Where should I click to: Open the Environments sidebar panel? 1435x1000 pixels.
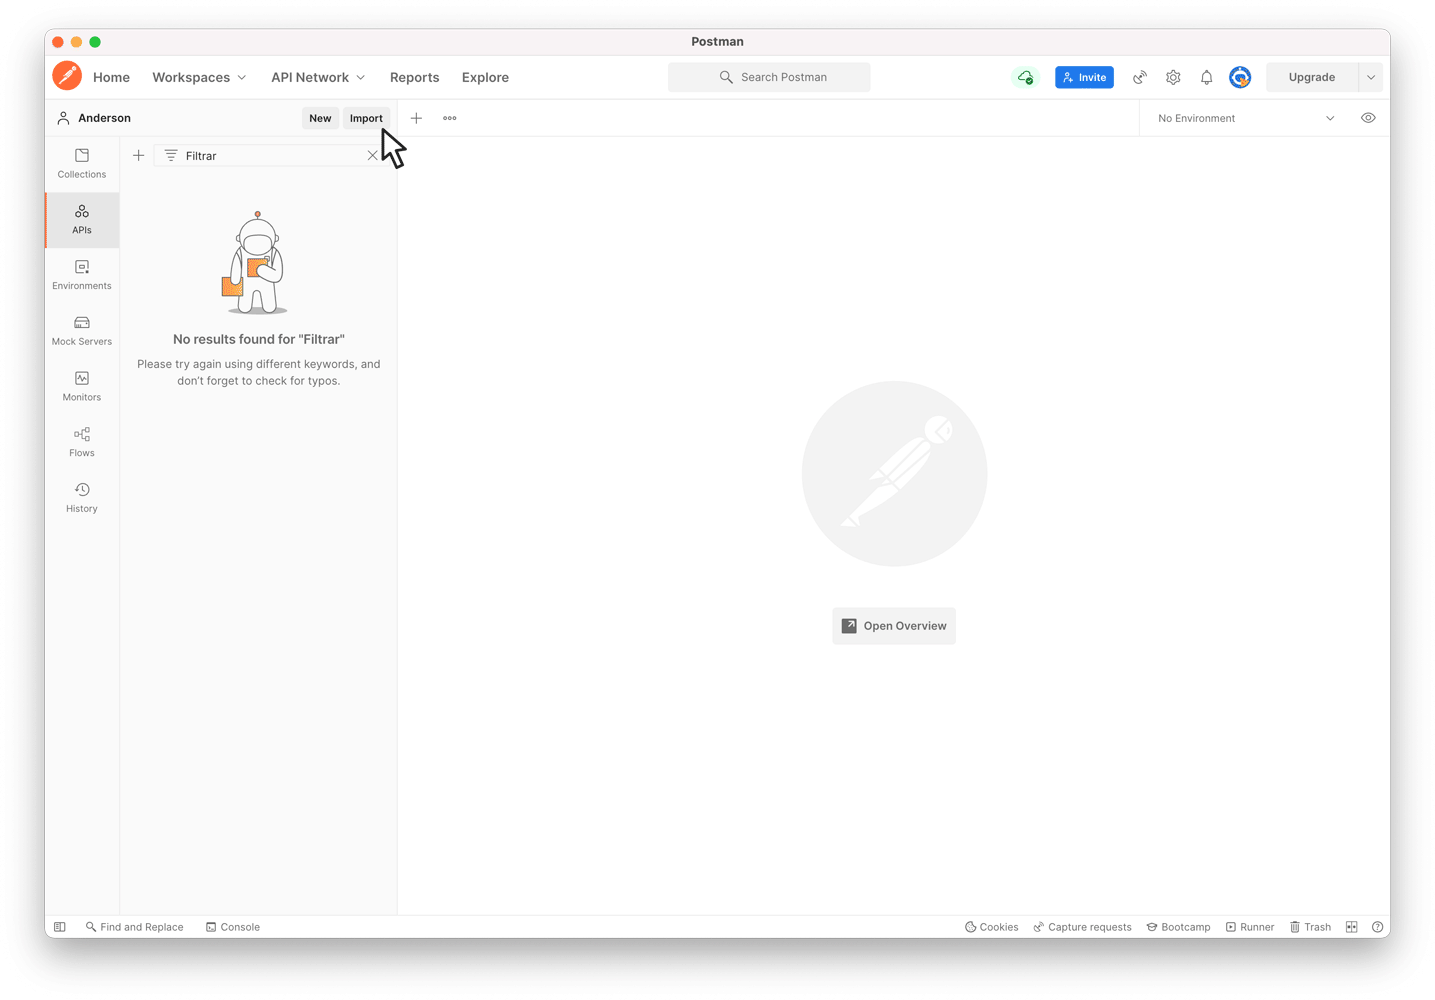pos(82,275)
